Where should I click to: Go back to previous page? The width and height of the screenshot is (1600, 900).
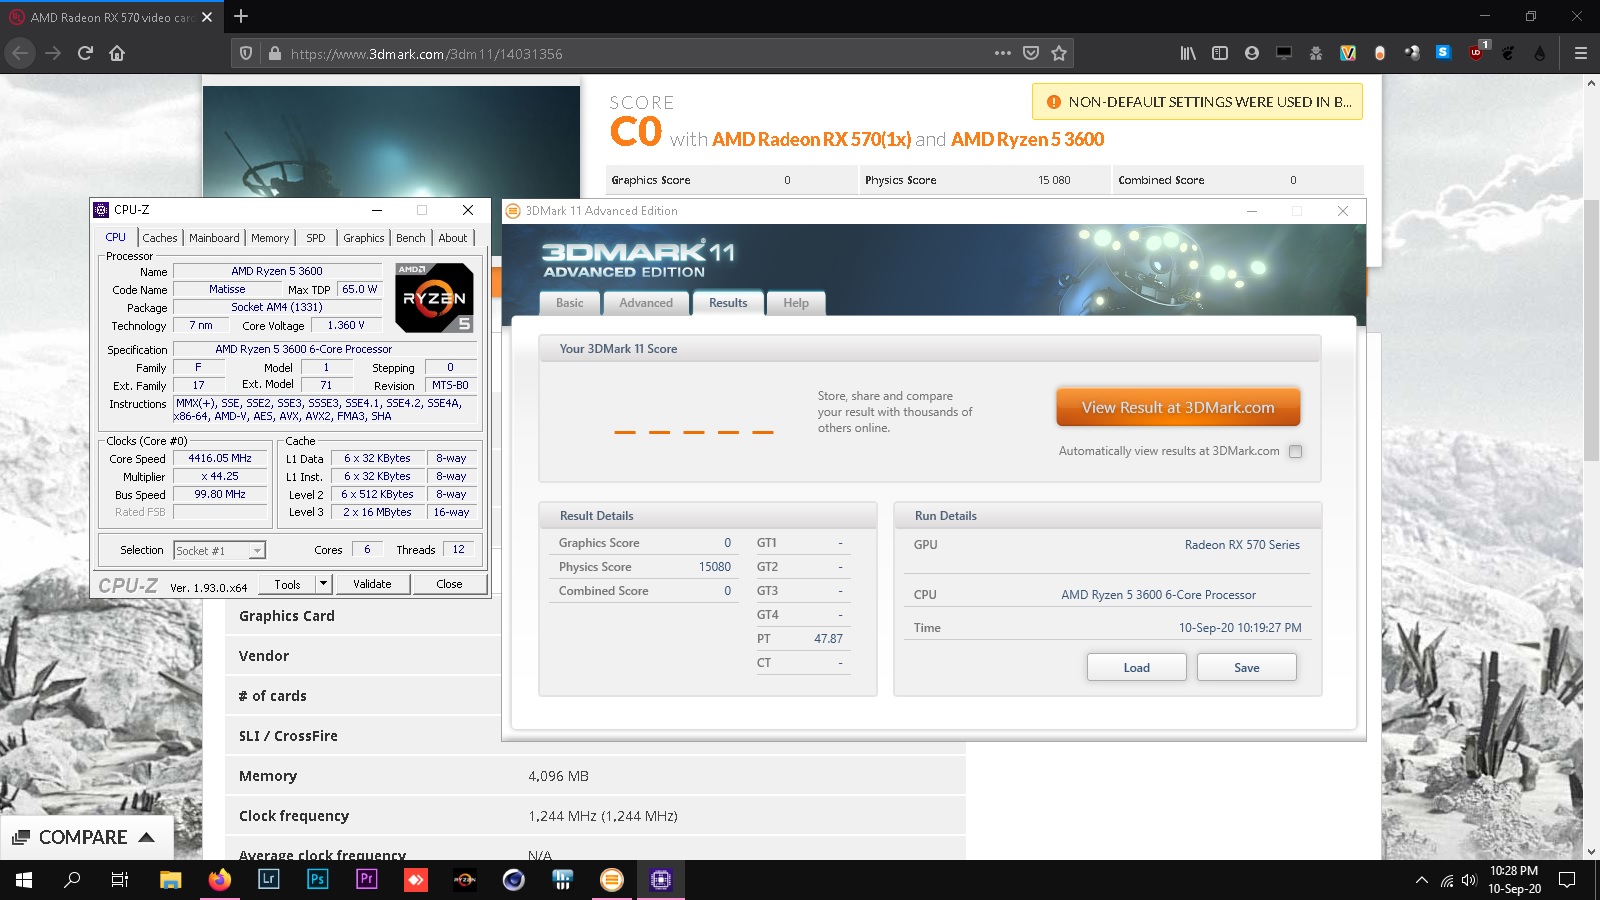pos(21,53)
